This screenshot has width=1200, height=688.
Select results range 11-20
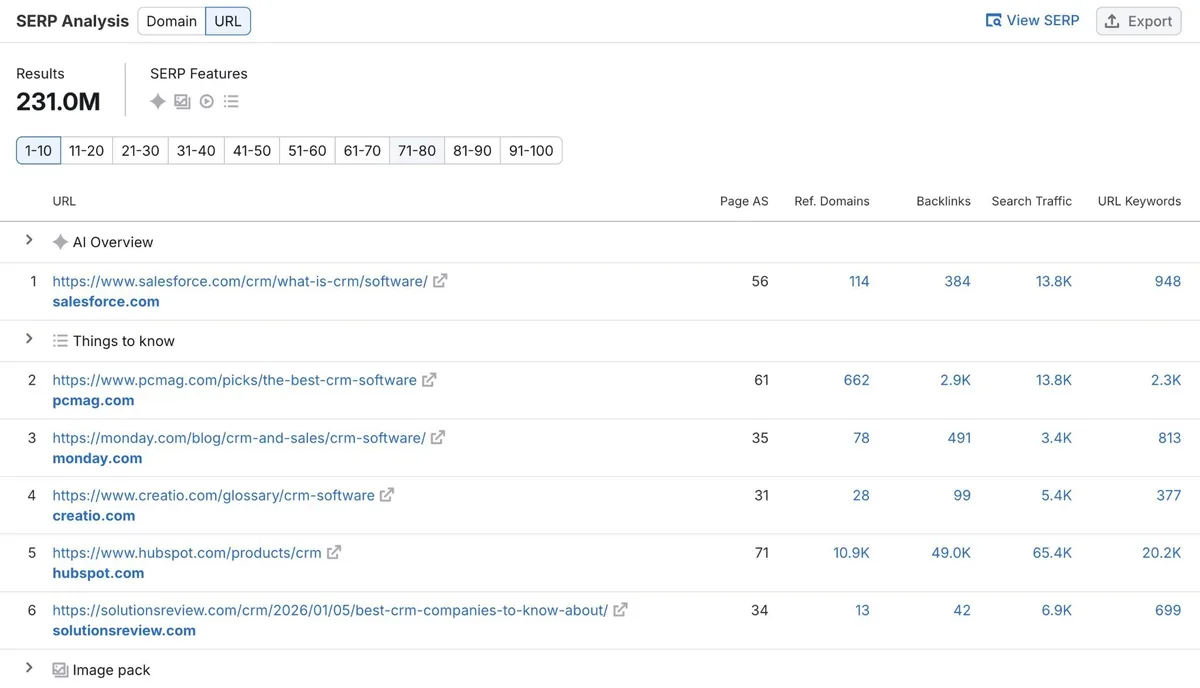point(86,150)
